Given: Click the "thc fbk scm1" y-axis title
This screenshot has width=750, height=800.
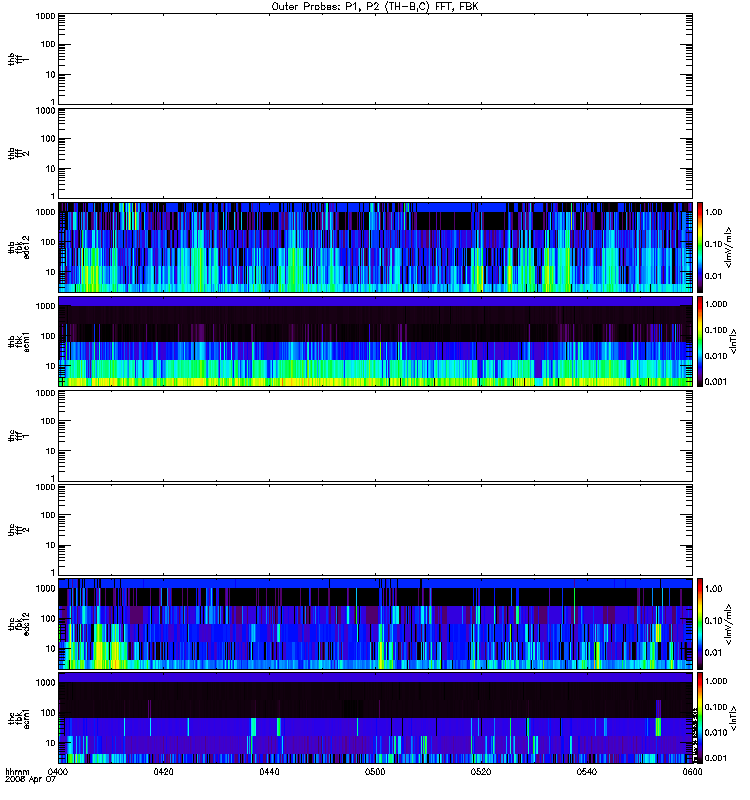Looking at the screenshot, I should pos(19,718).
